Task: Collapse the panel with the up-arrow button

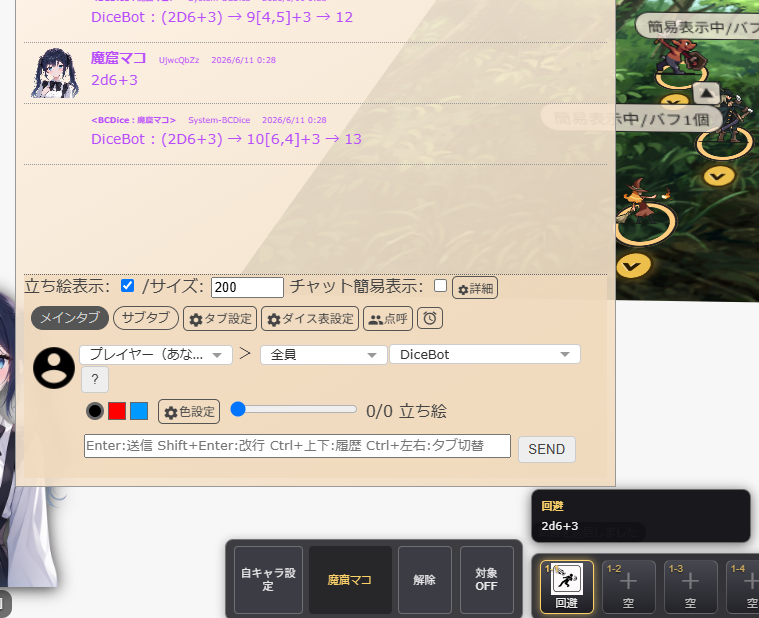Action: (706, 93)
